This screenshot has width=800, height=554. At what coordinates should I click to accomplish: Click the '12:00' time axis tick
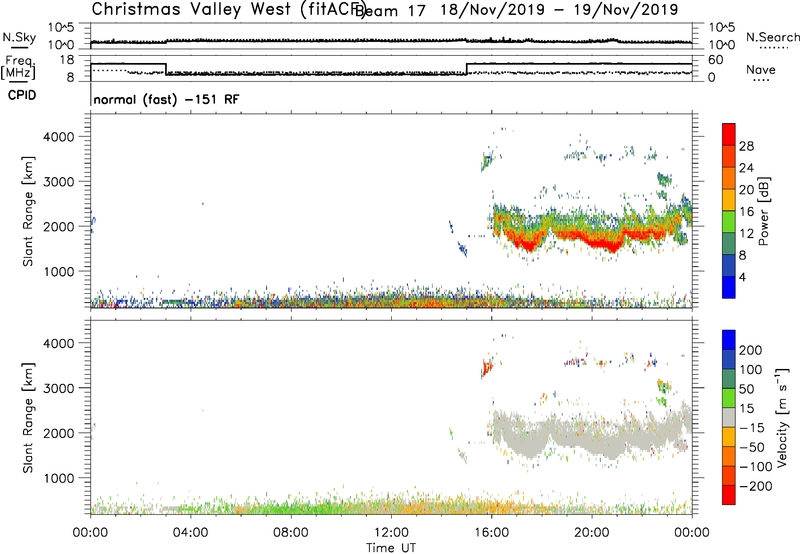point(391,533)
